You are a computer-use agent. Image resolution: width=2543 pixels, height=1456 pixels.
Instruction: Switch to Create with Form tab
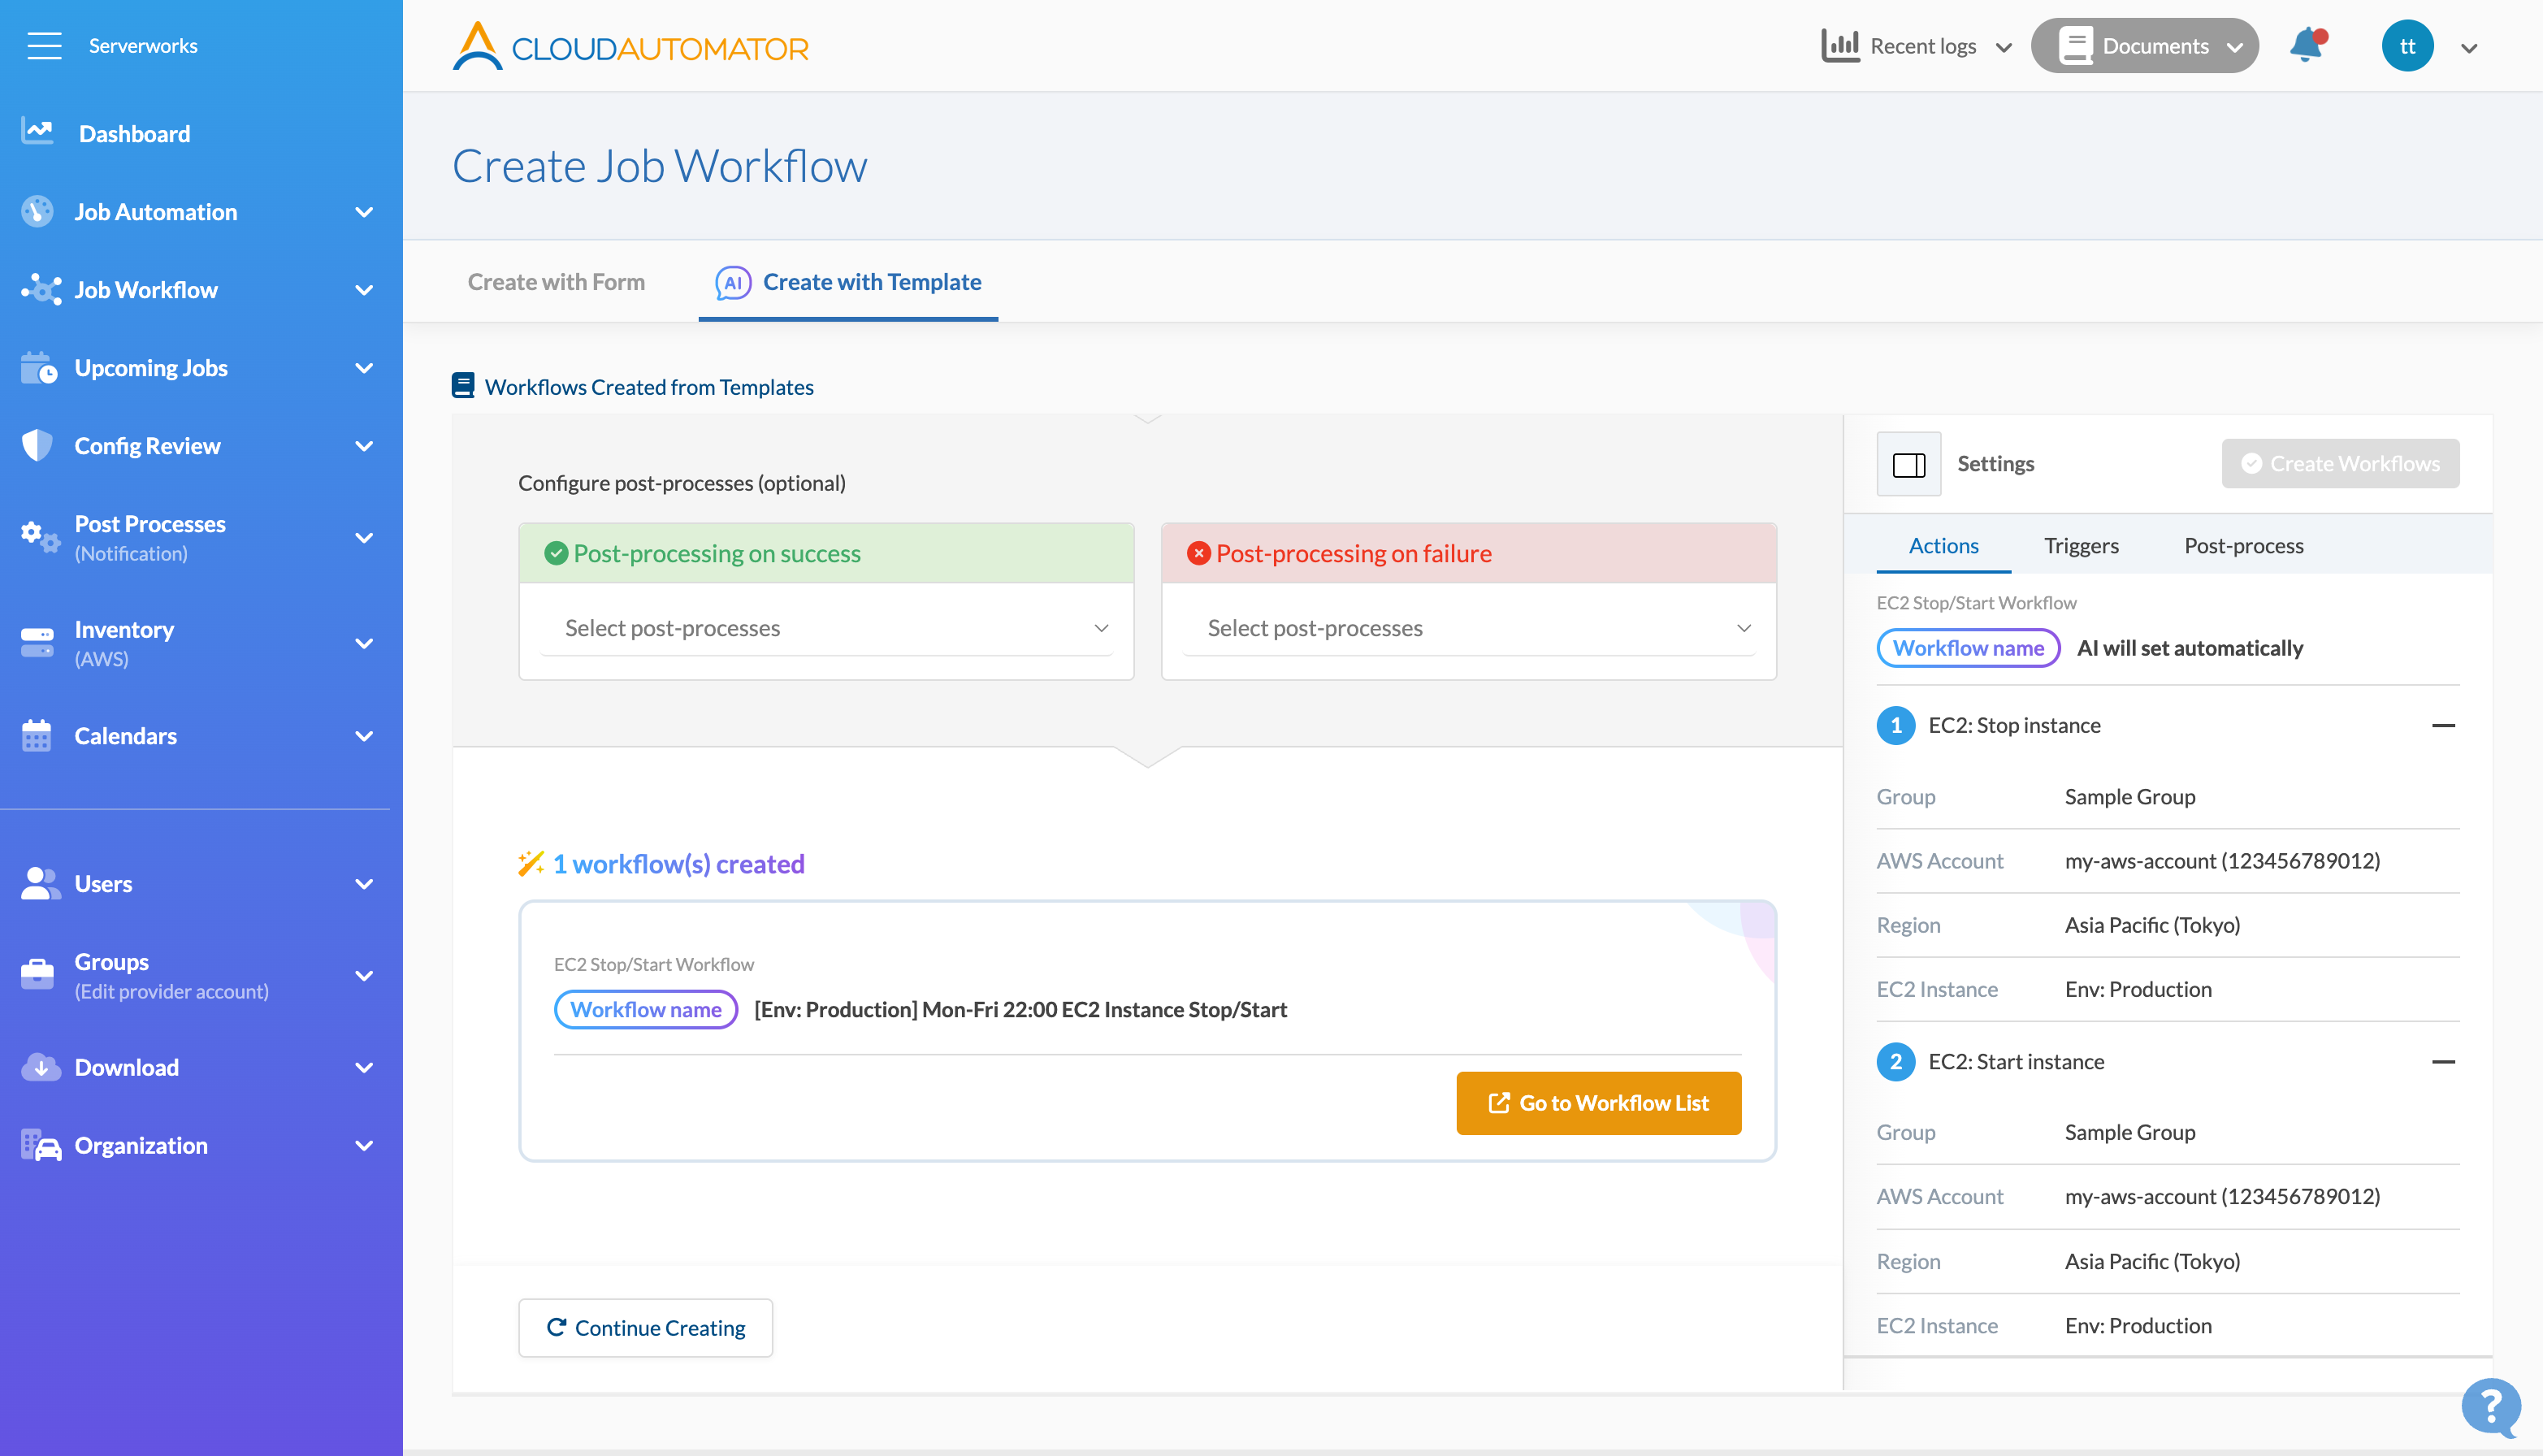click(556, 282)
